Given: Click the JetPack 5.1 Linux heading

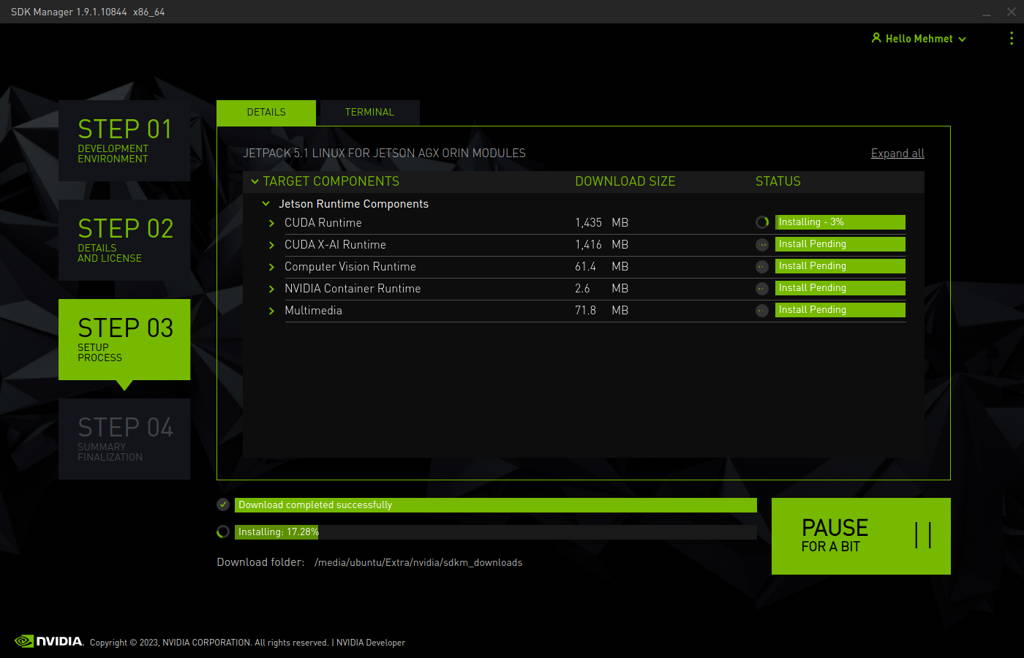Looking at the screenshot, I should 384,153.
